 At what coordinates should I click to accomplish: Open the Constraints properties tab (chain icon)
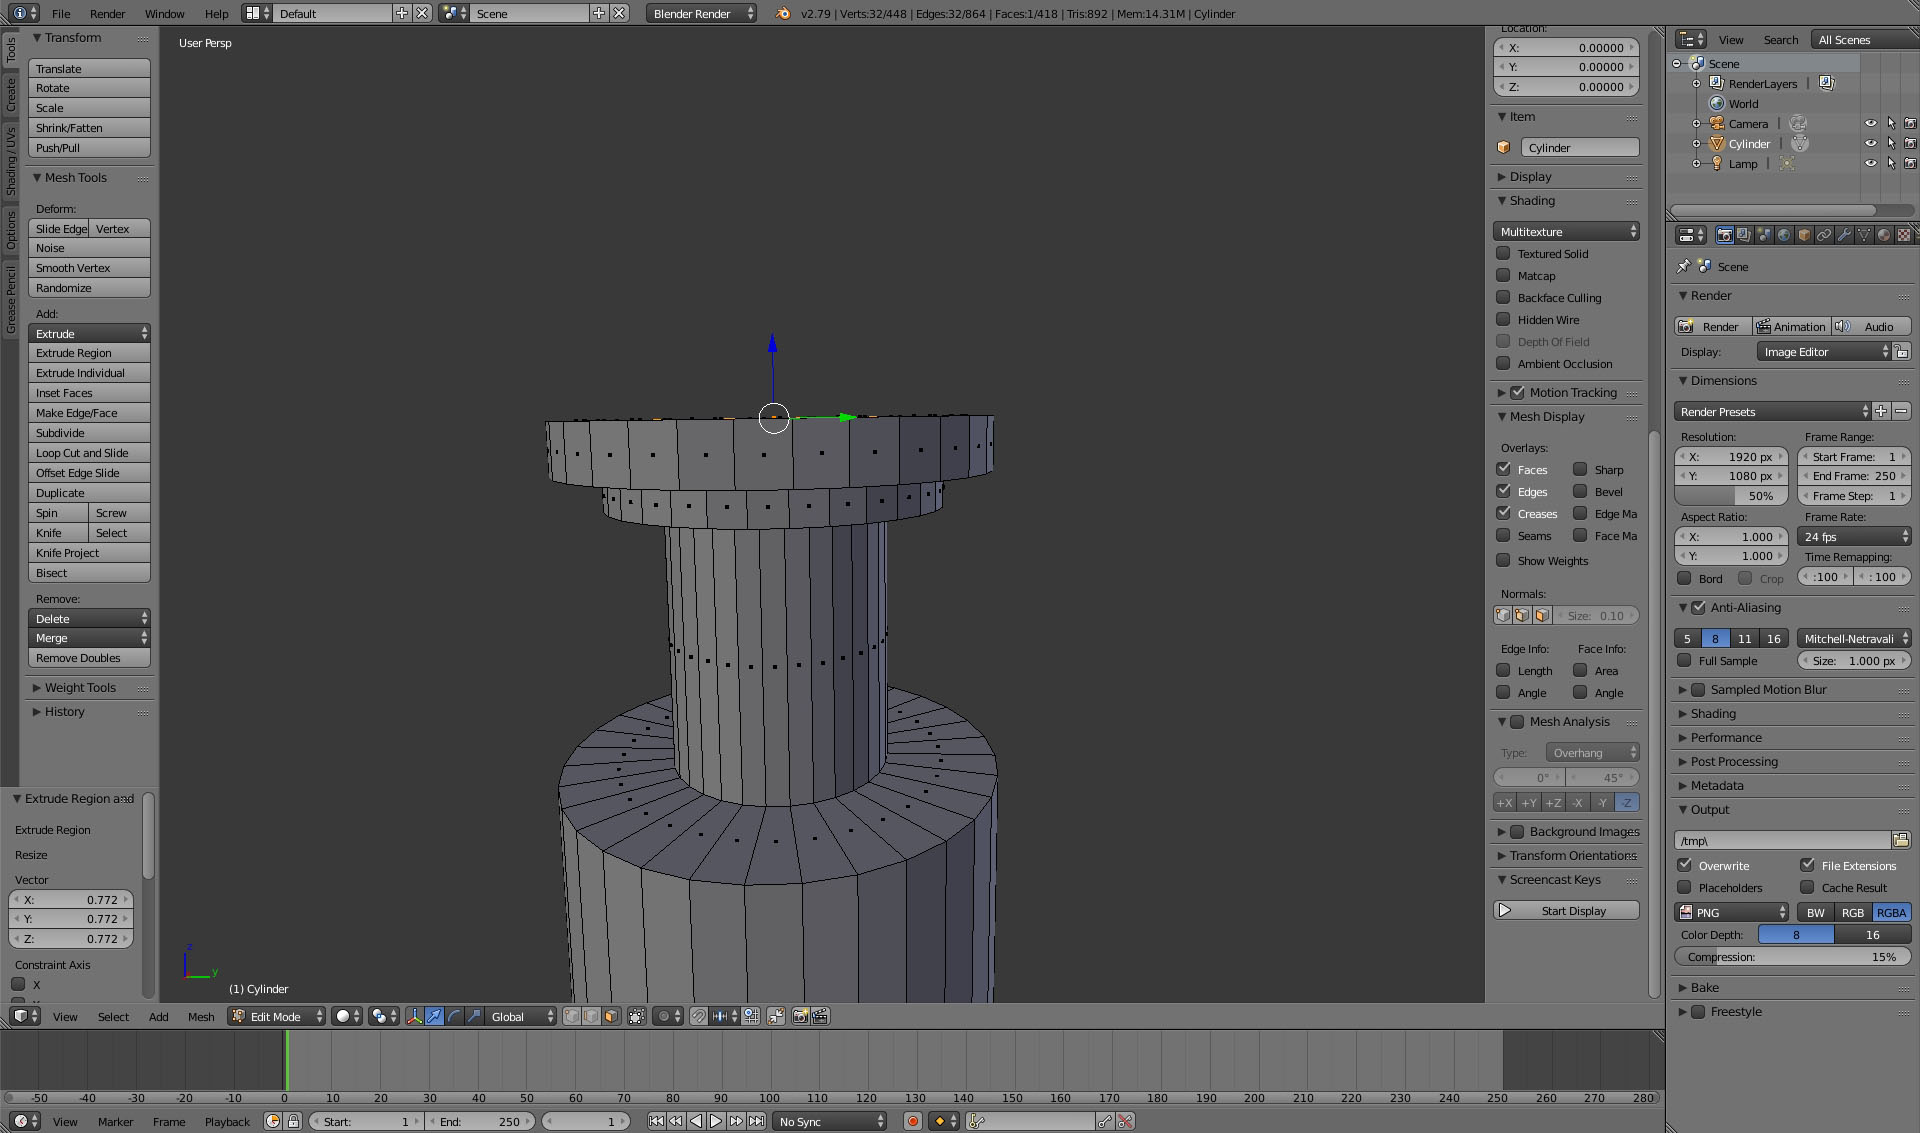(1824, 235)
